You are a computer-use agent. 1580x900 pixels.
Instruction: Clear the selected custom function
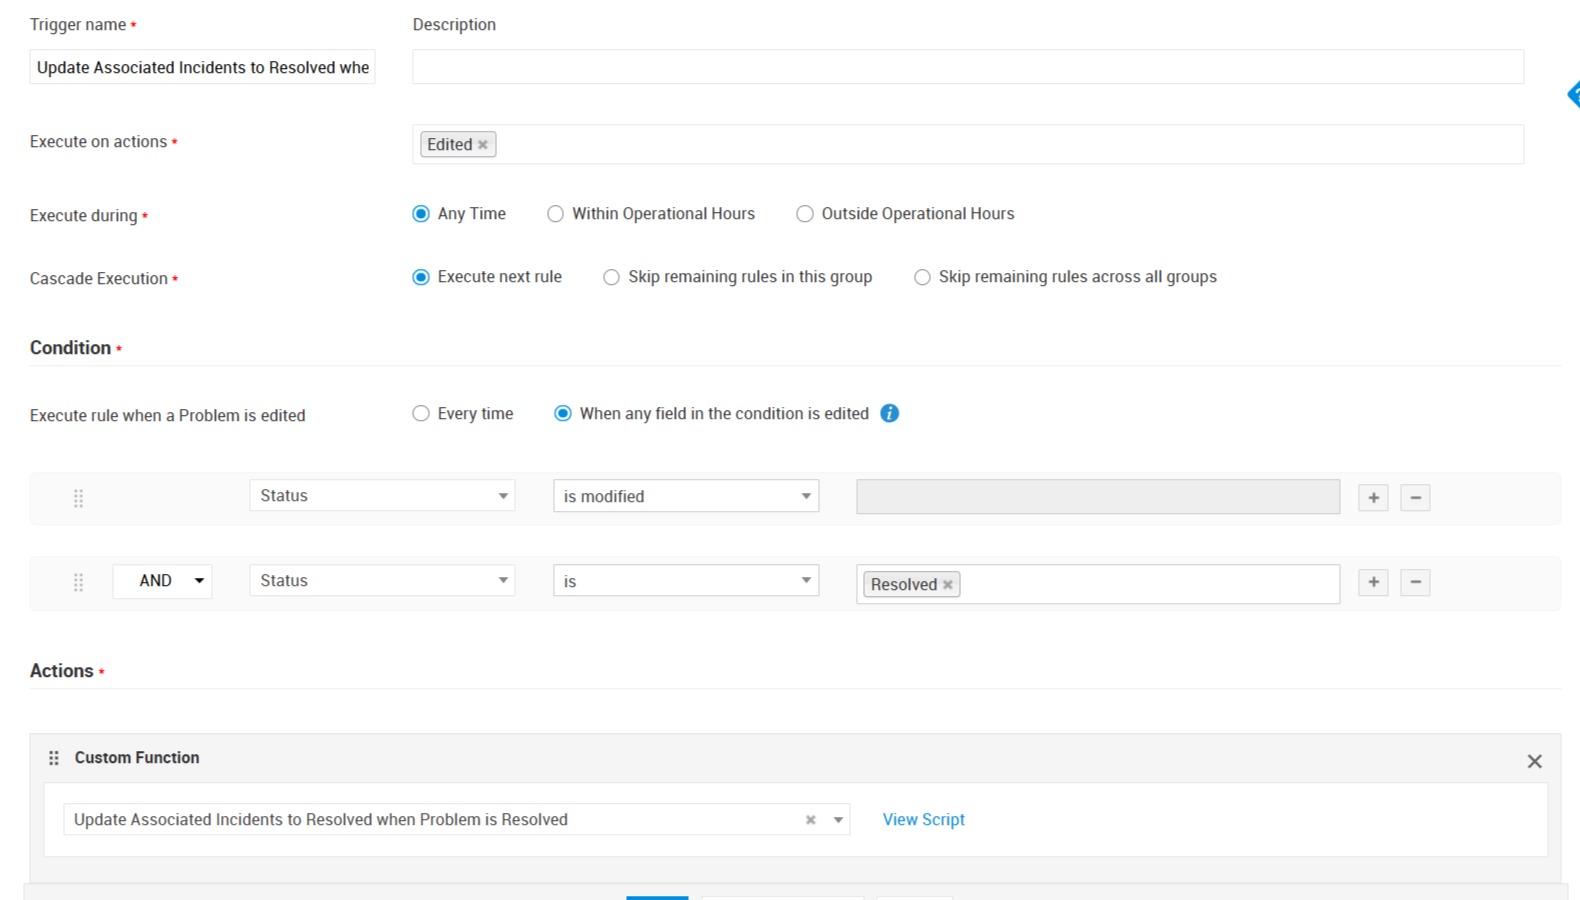[810, 820]
